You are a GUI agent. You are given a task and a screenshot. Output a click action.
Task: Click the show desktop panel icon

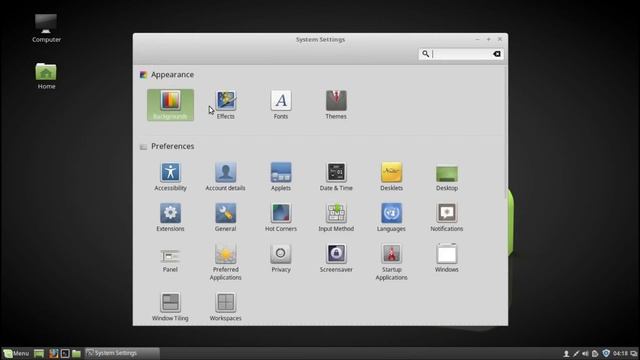coord(39,353)
